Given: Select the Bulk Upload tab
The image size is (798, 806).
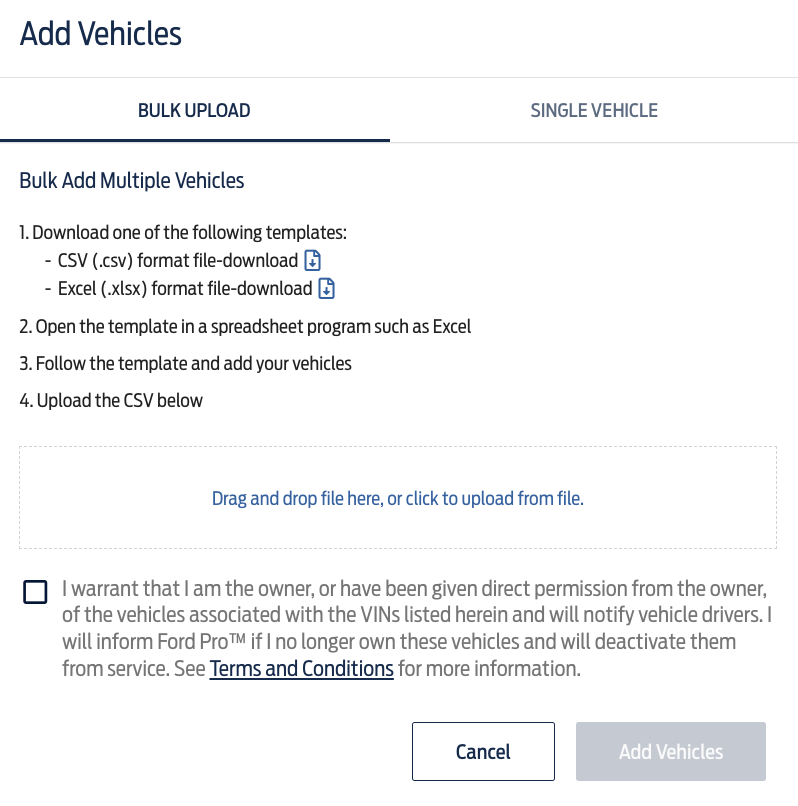Looking at the screenshot, I should click(194, 111).
